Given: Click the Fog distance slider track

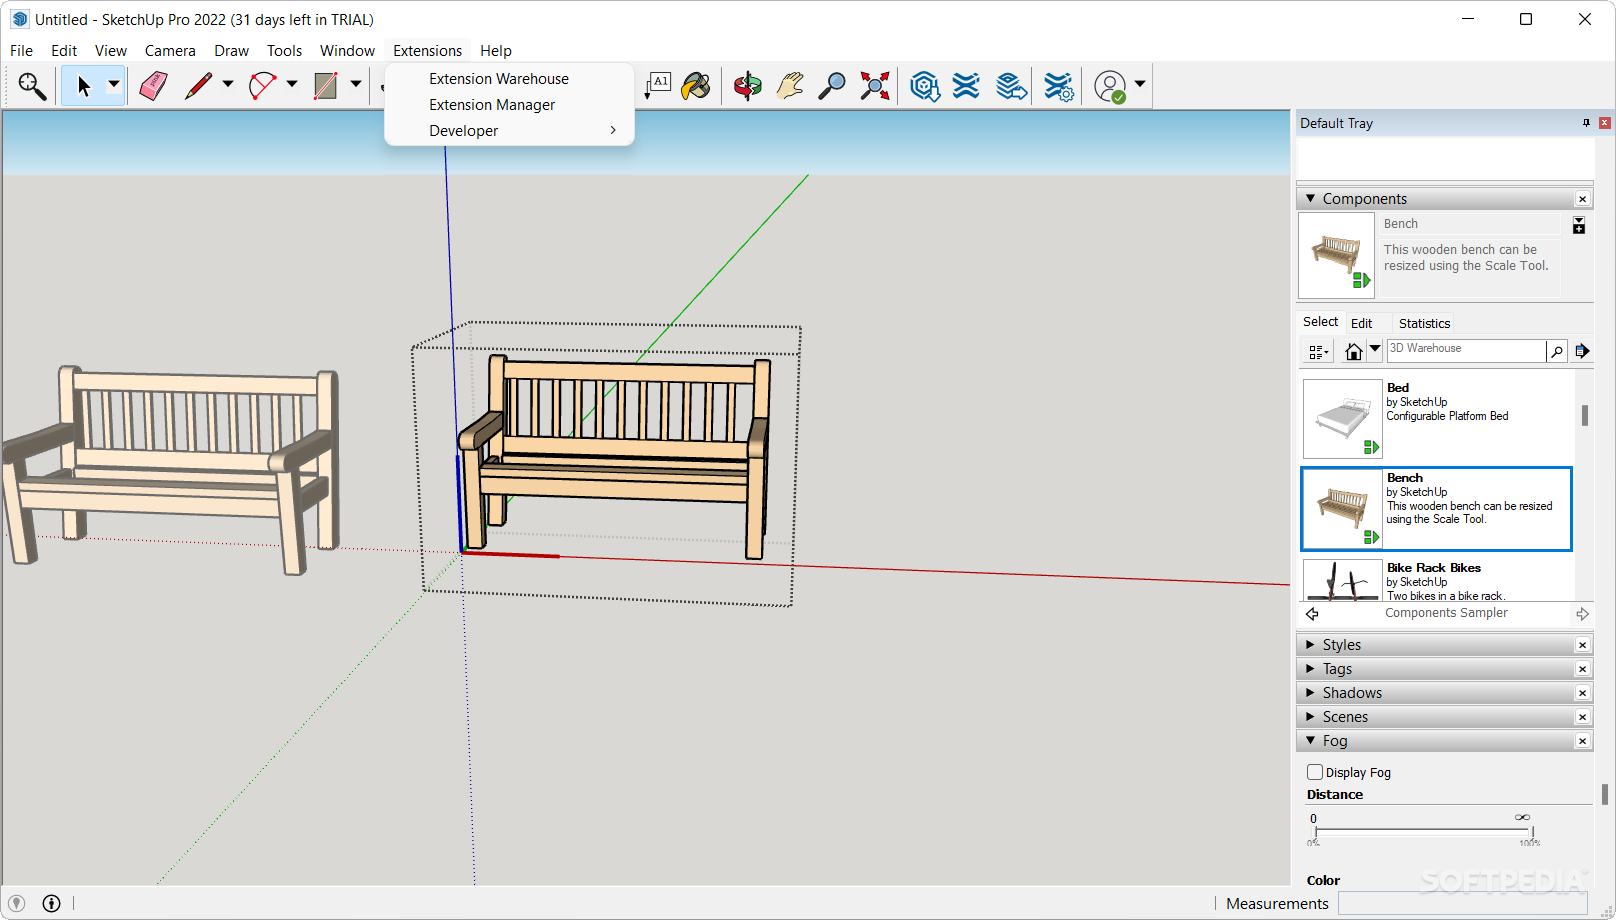Looking at the screenshot, I should tap(1424, 829).
